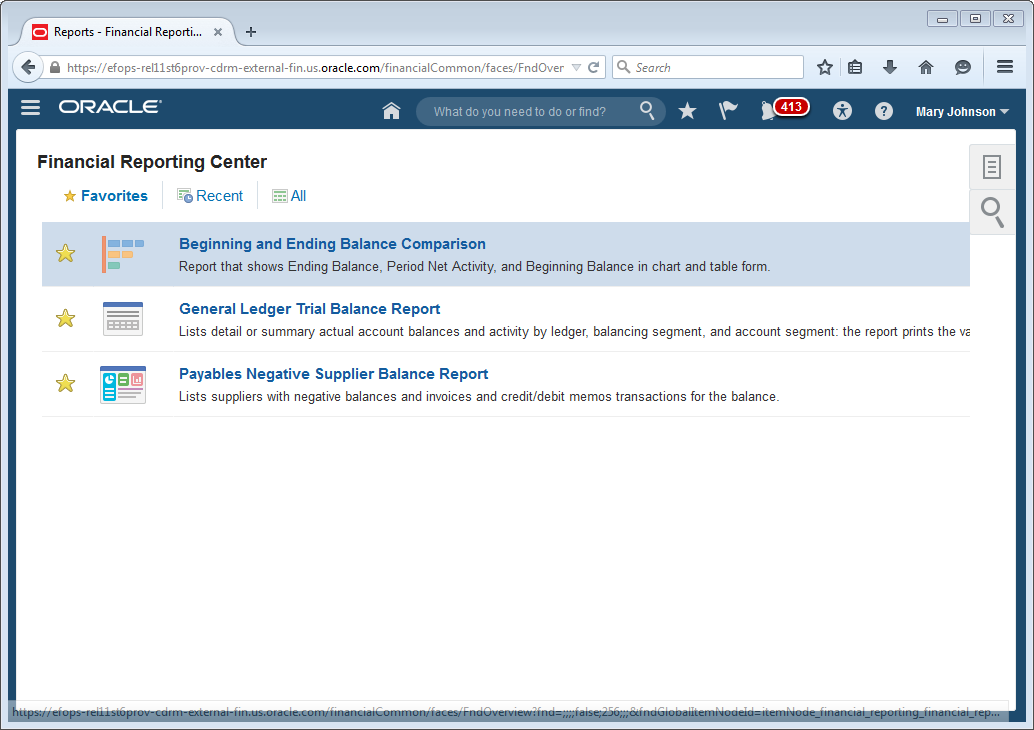Unfavorite Payables Negative Supplier Balance Report star
The height and width of the screenshot is (730, 1034).
pyautogui.click(x=65, y=383)
